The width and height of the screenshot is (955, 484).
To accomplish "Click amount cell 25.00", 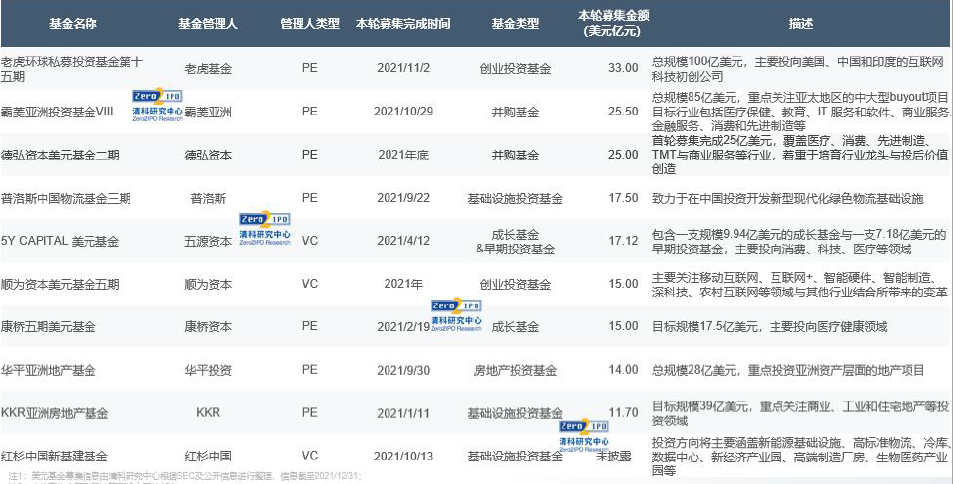I will [623, 155].
